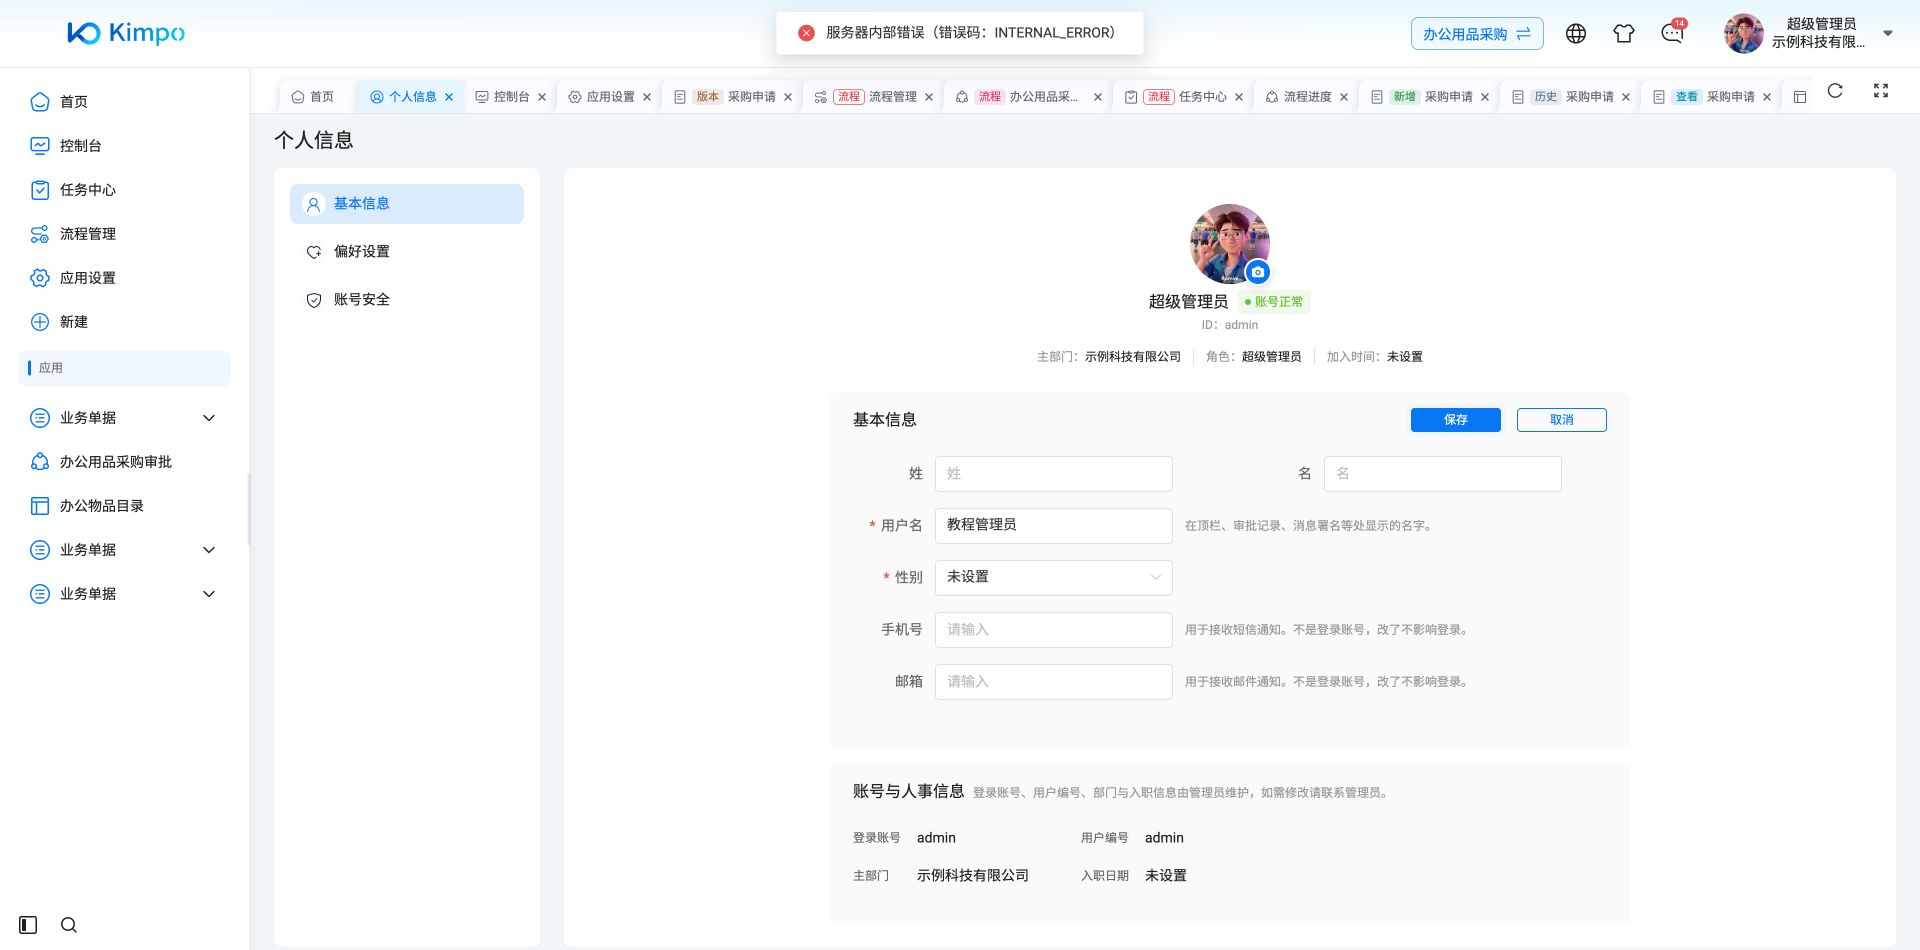Open the user account dropdown arrow
The width and height of the screenshot is (1920, 950).
coord(1888,33)
